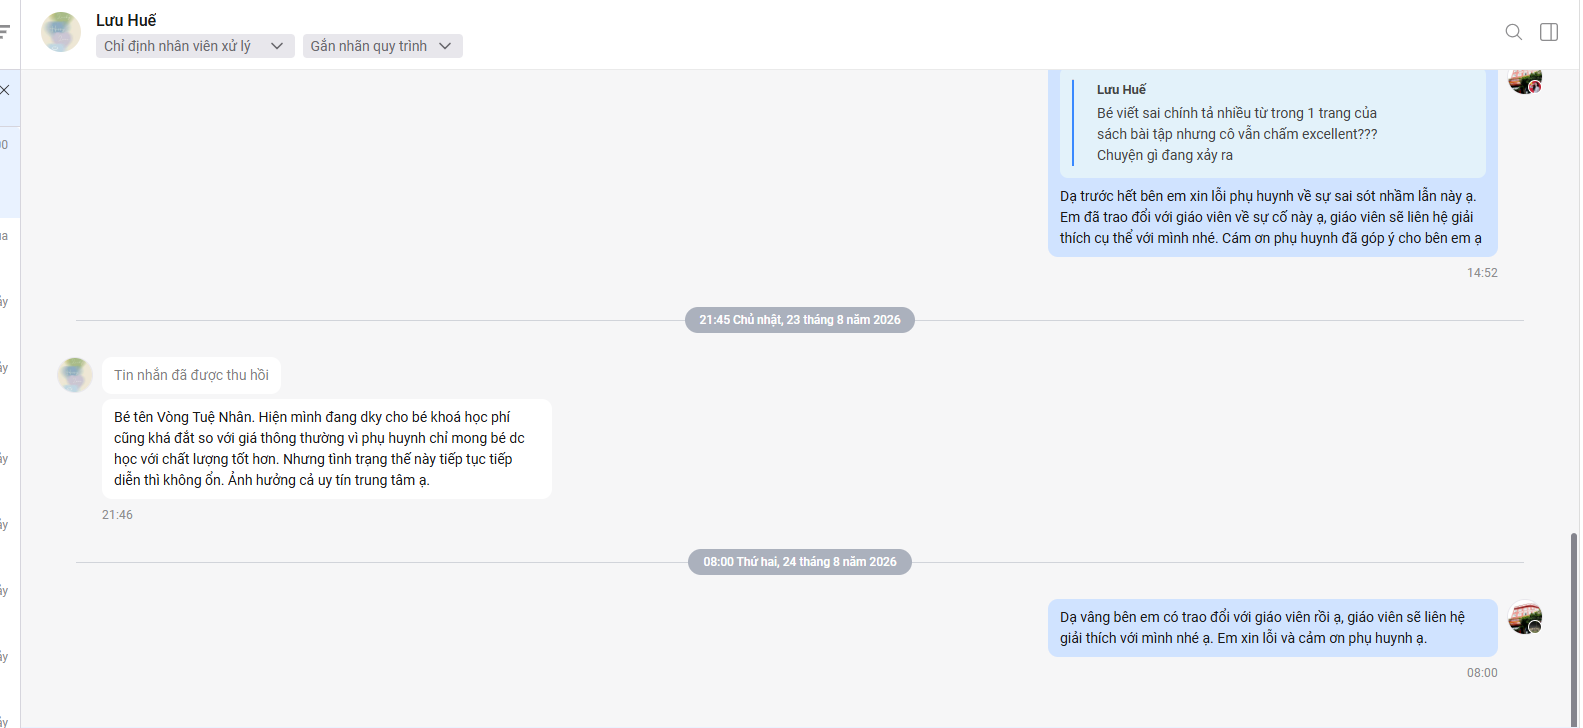Click the customer avatar next to recalled message
Viewport: 1583px width, 728px height.
click(75, 375)
